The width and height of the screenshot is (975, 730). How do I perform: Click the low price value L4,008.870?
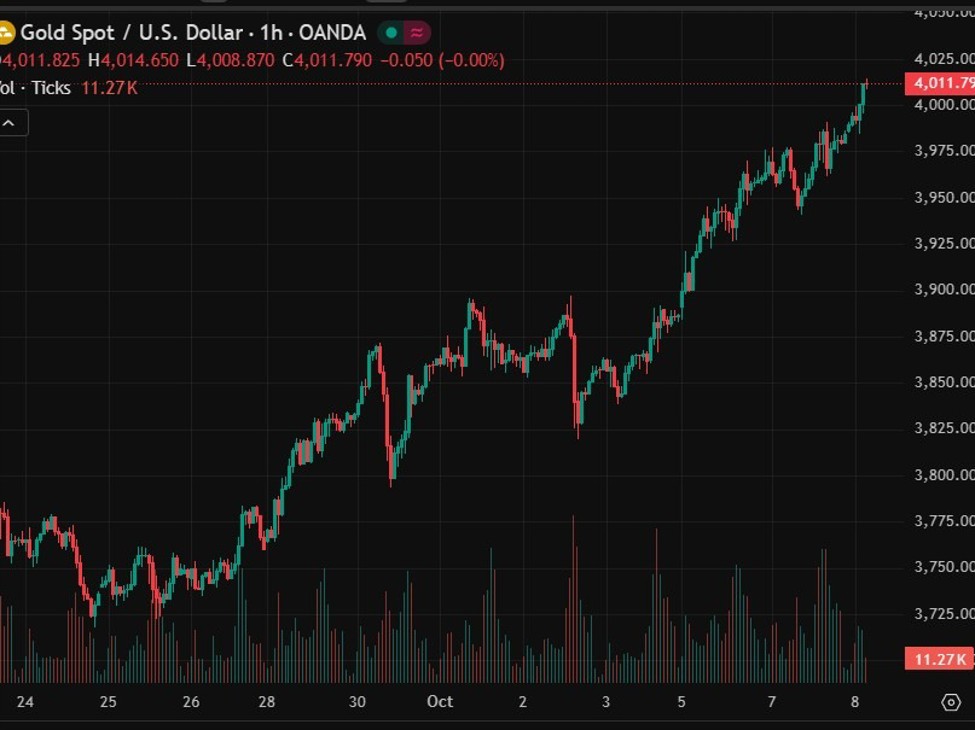(230, 61)
